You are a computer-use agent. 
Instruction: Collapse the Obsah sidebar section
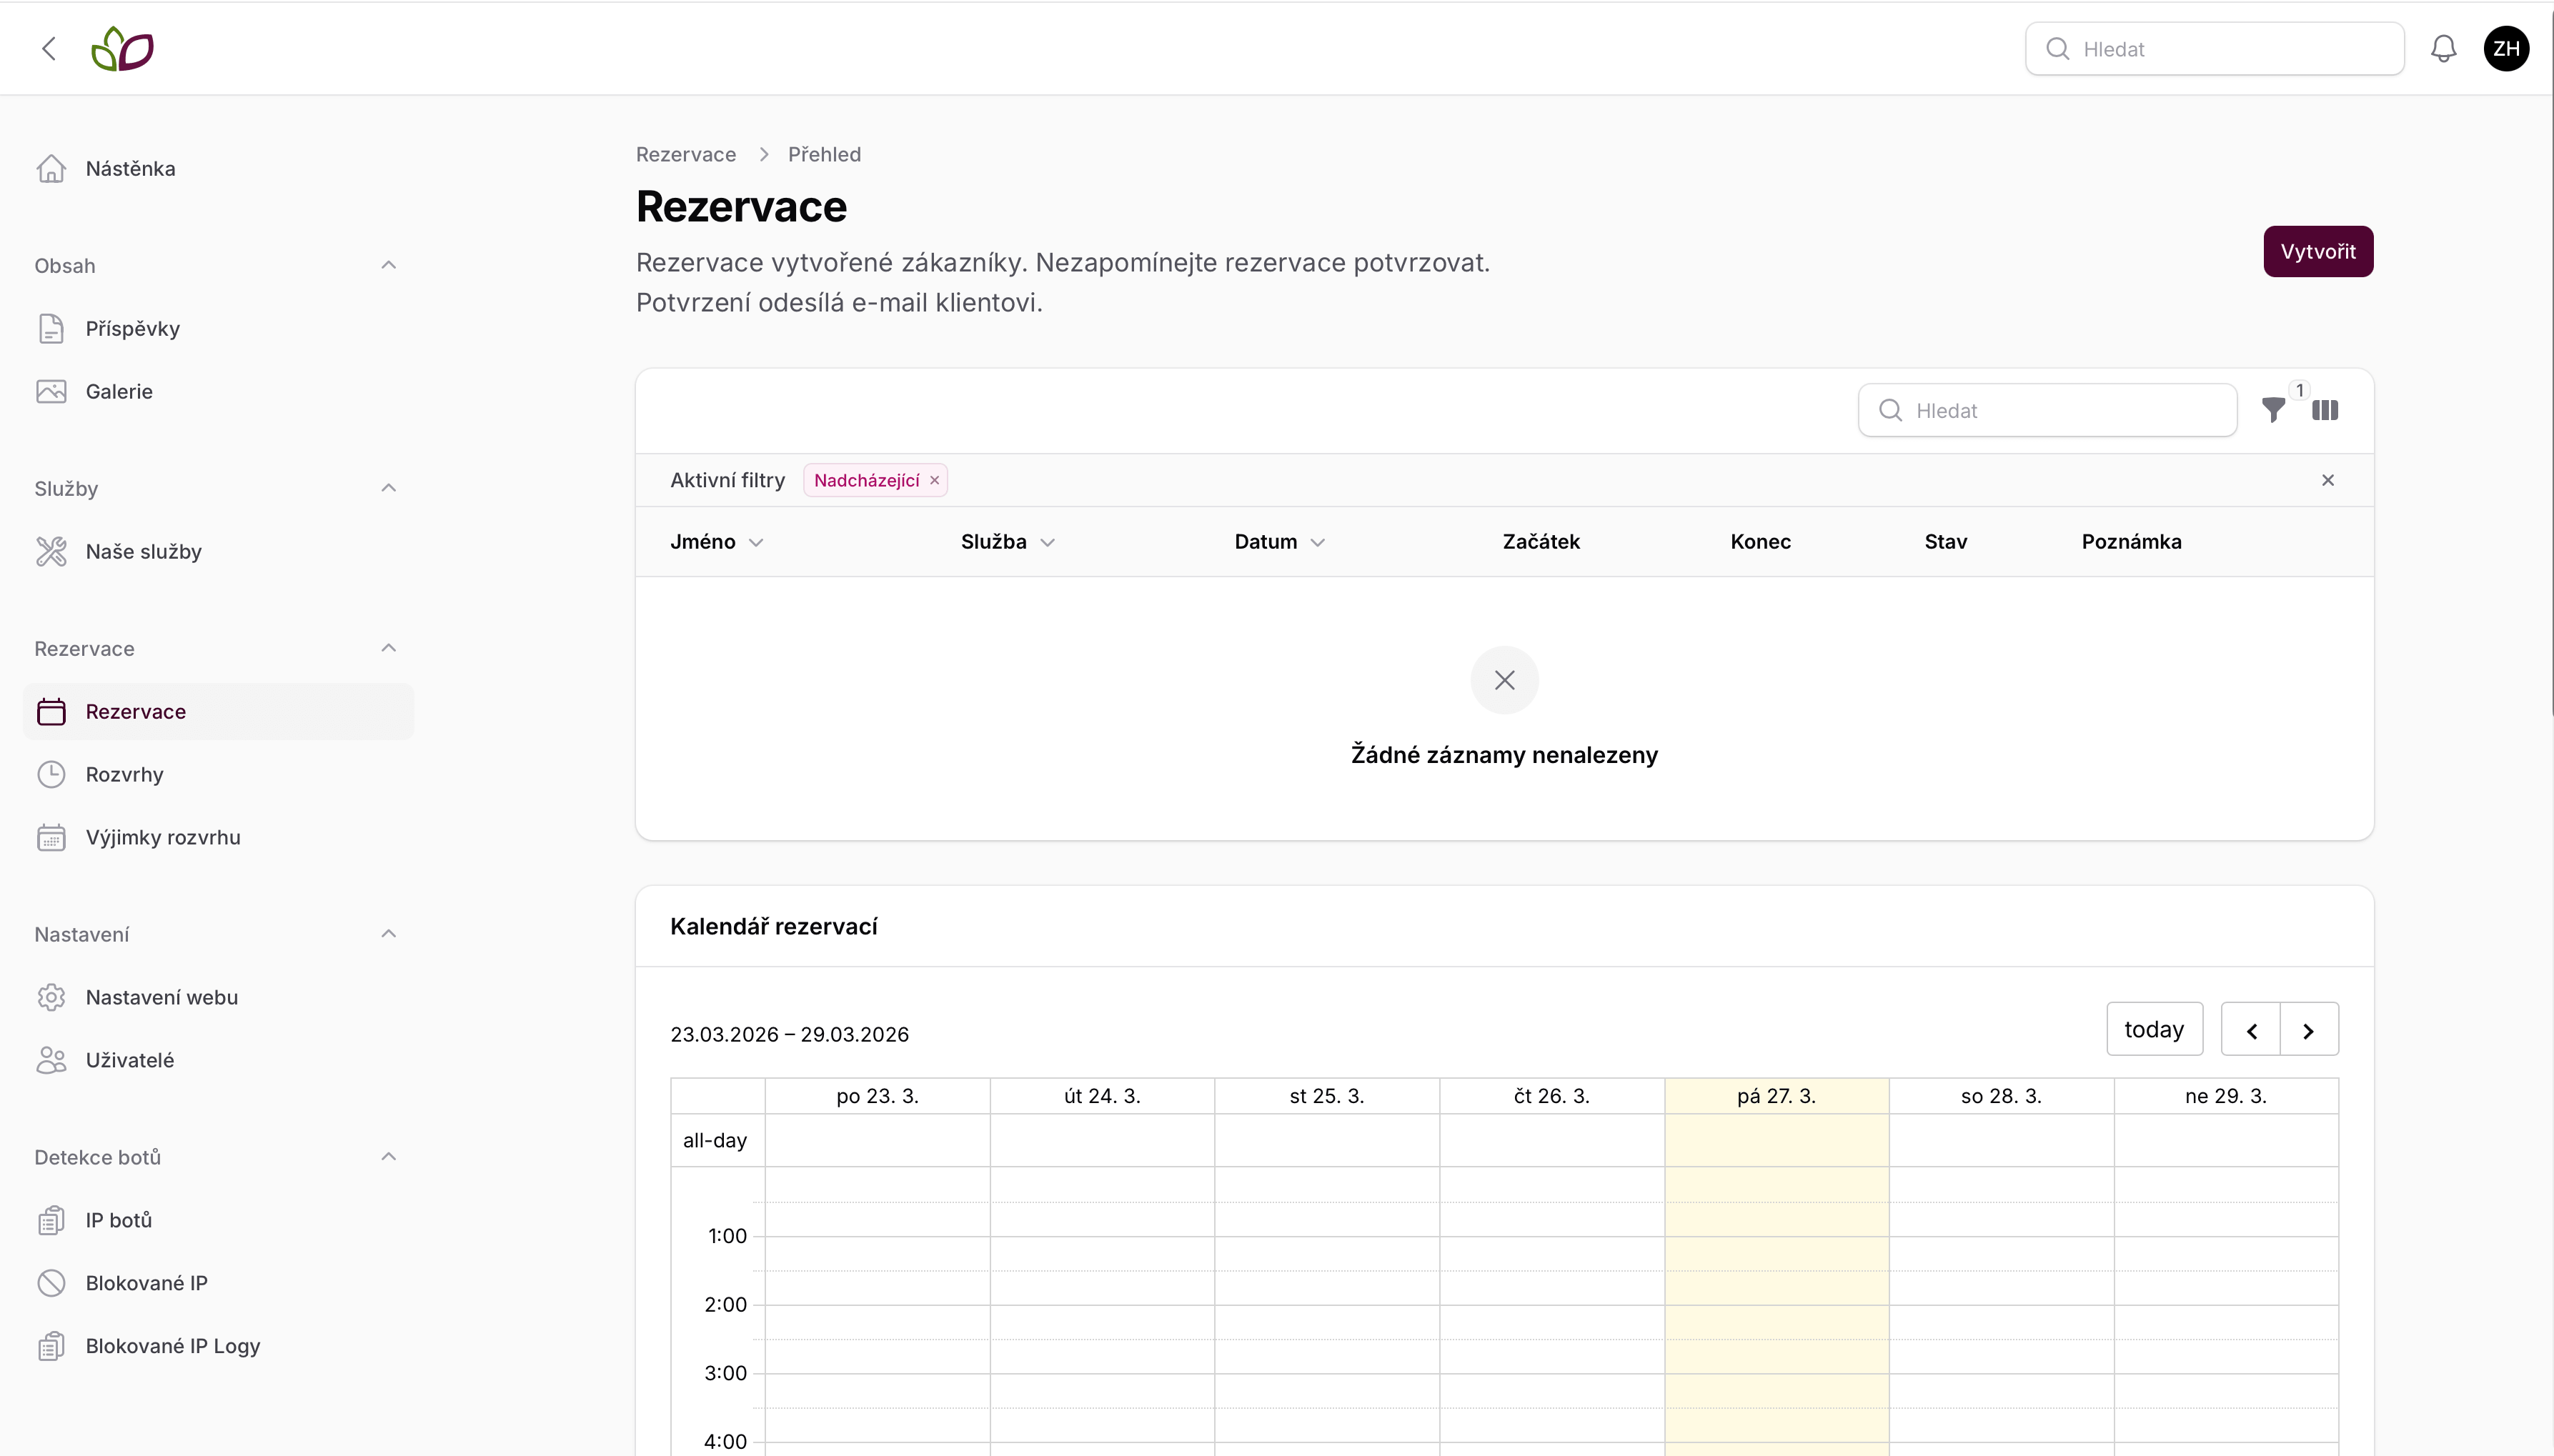point(389,265)
